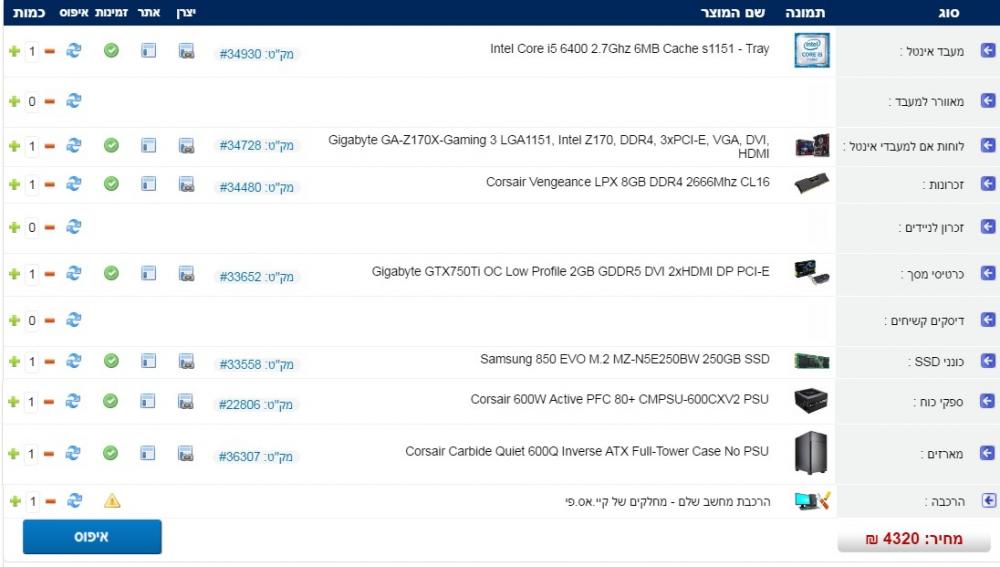Expand the מארזים category arrow

988,454
